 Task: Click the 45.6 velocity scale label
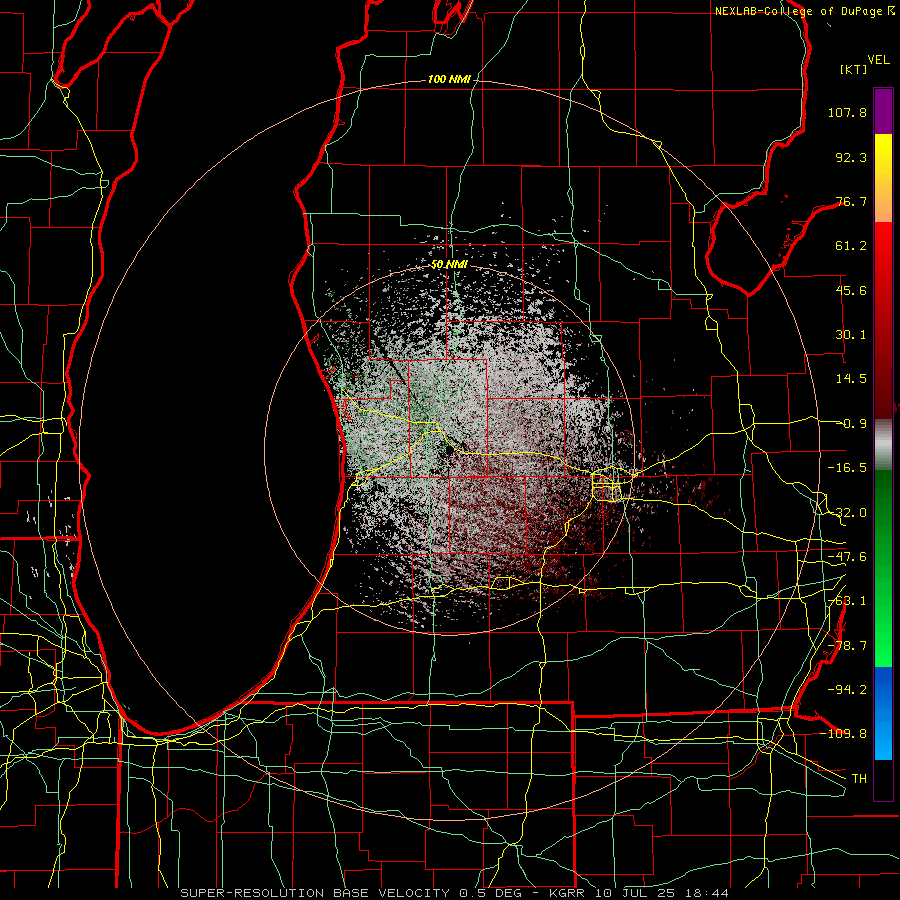(x=851, y=290)
